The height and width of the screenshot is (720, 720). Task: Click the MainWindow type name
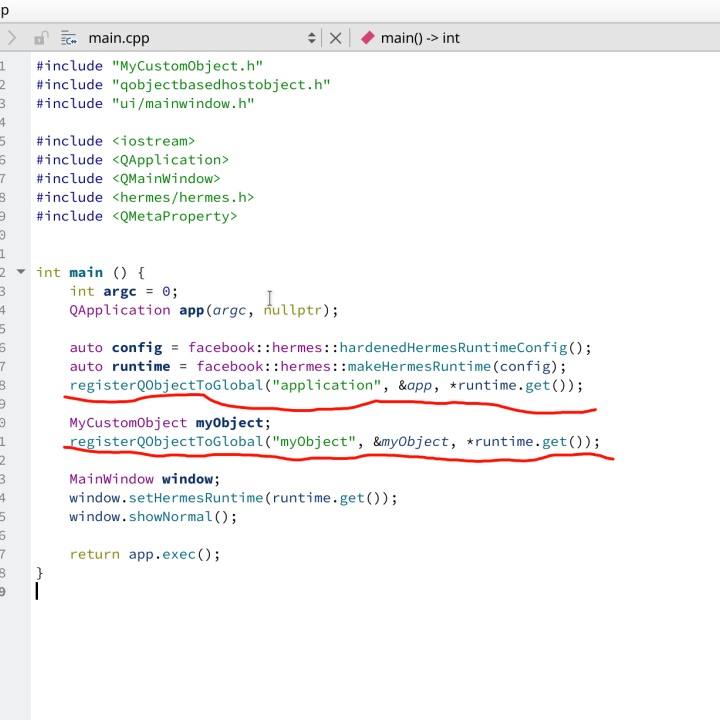point(112,479)
